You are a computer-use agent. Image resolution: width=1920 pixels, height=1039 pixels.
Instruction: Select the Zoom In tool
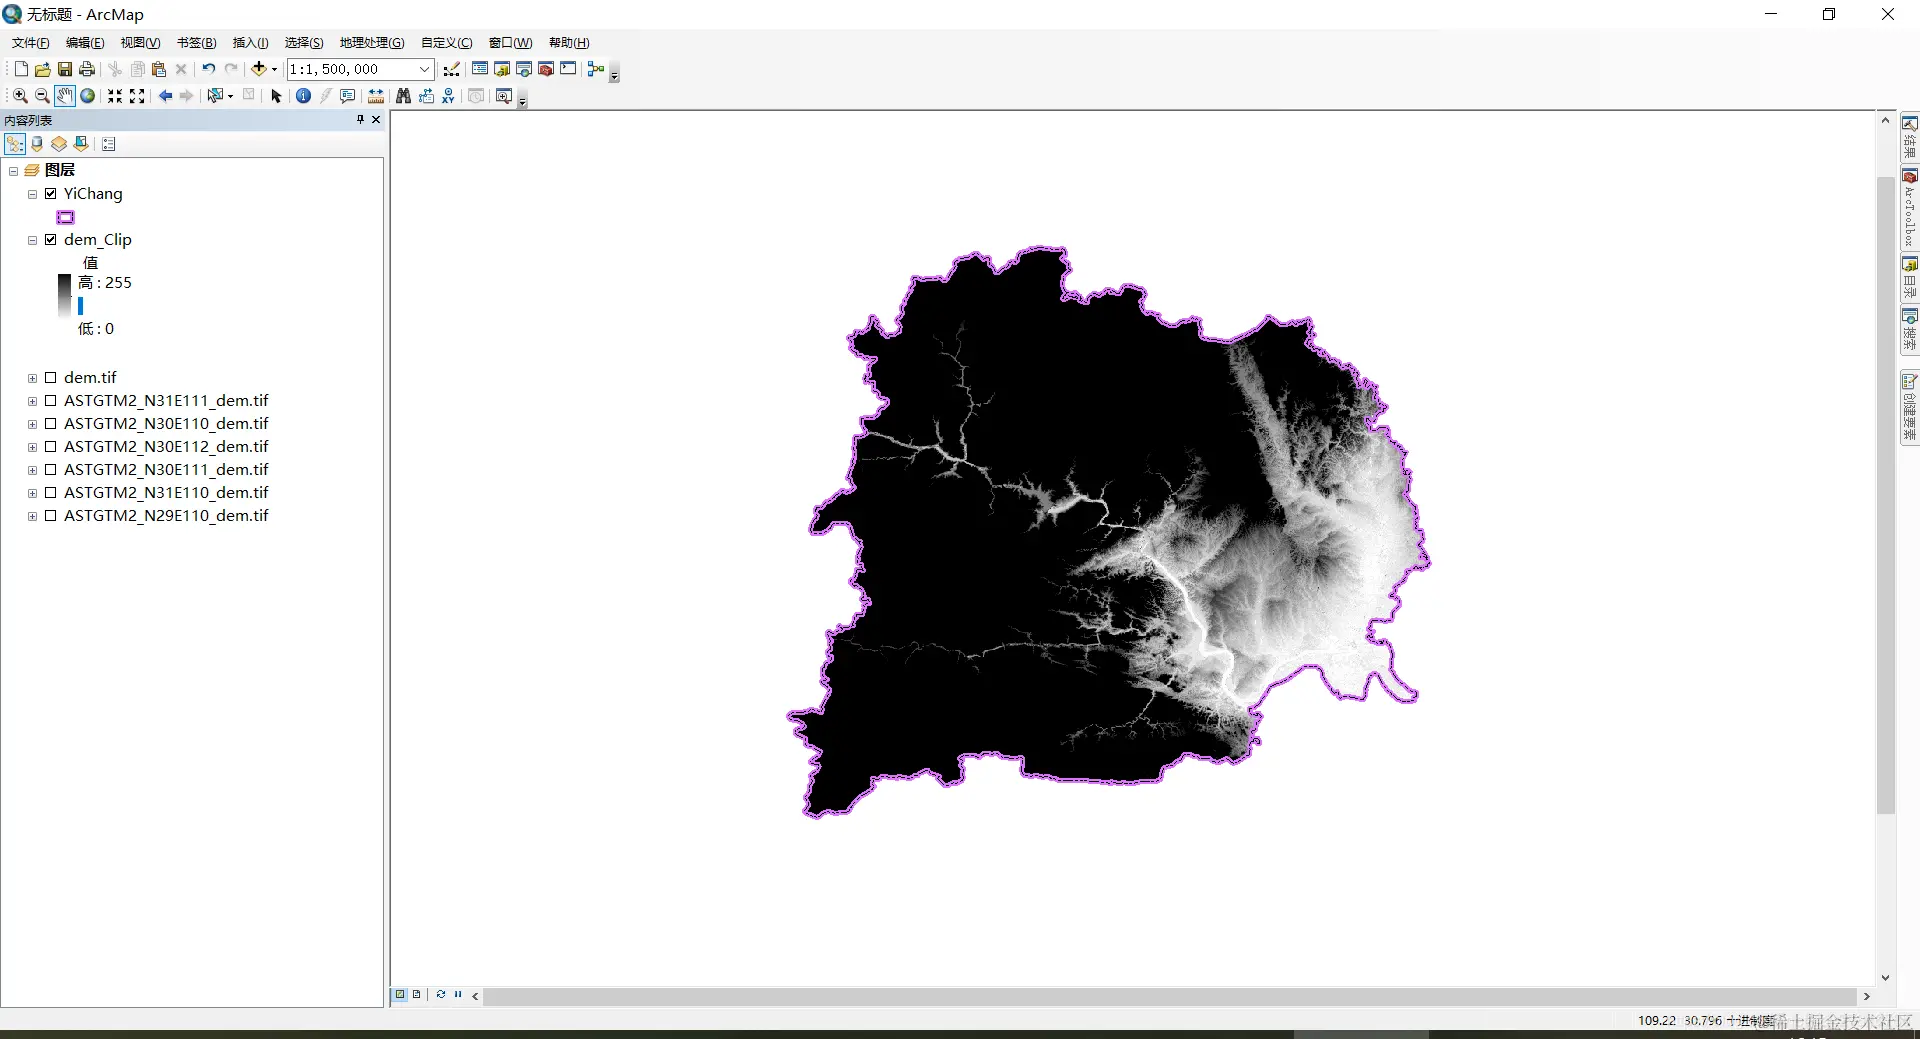[x=20, y=96]
